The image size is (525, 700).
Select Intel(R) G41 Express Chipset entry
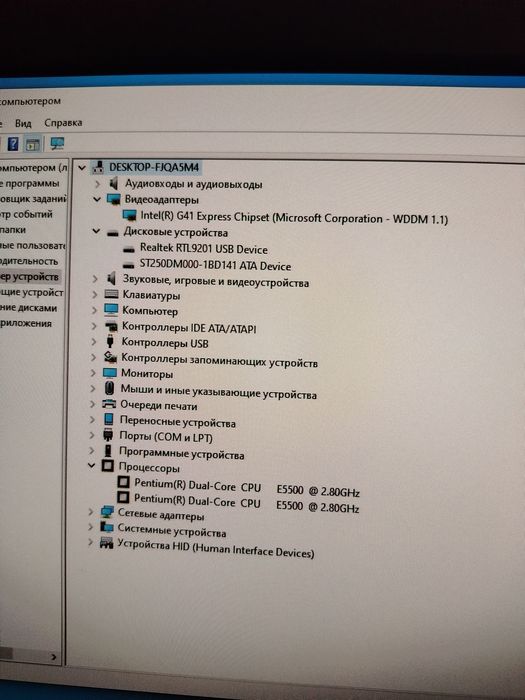pos(294,218)
